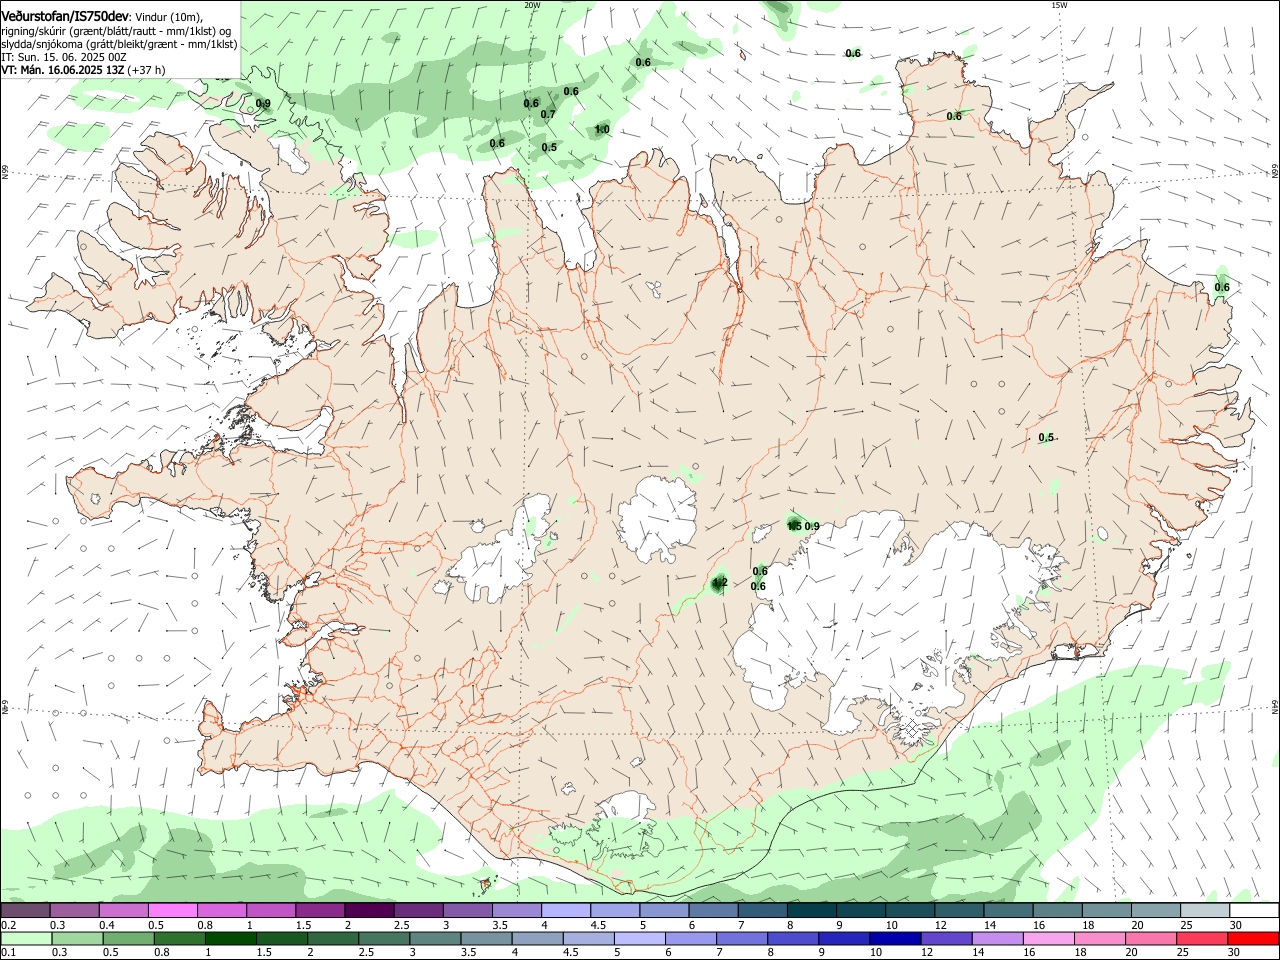Select the bright red swatch ending the bottom legend row

[x=1253, y=939]
